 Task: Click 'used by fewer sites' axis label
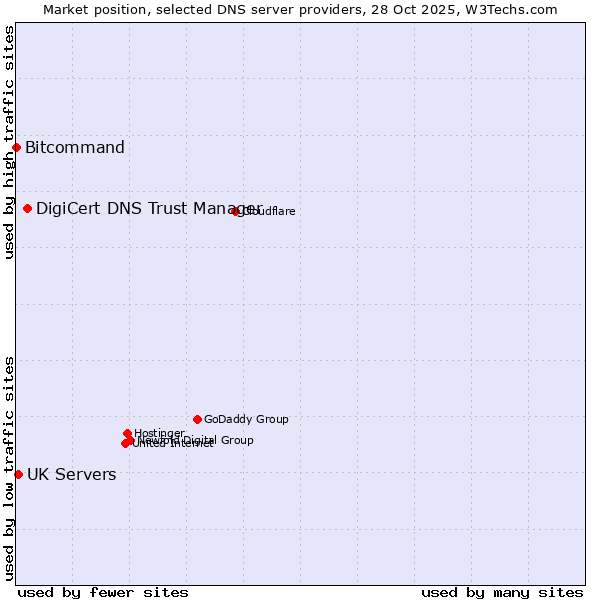(103, 592)
